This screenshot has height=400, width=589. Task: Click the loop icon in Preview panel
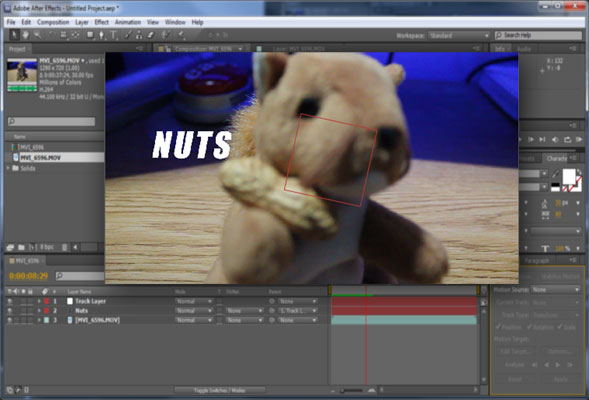point(567,139)
